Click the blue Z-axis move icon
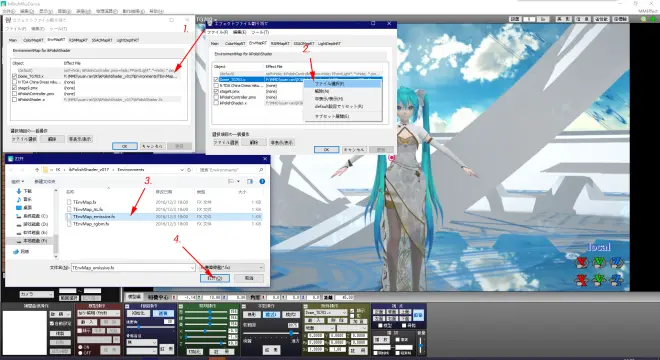 pyautogui.click(x=617, y=280)
